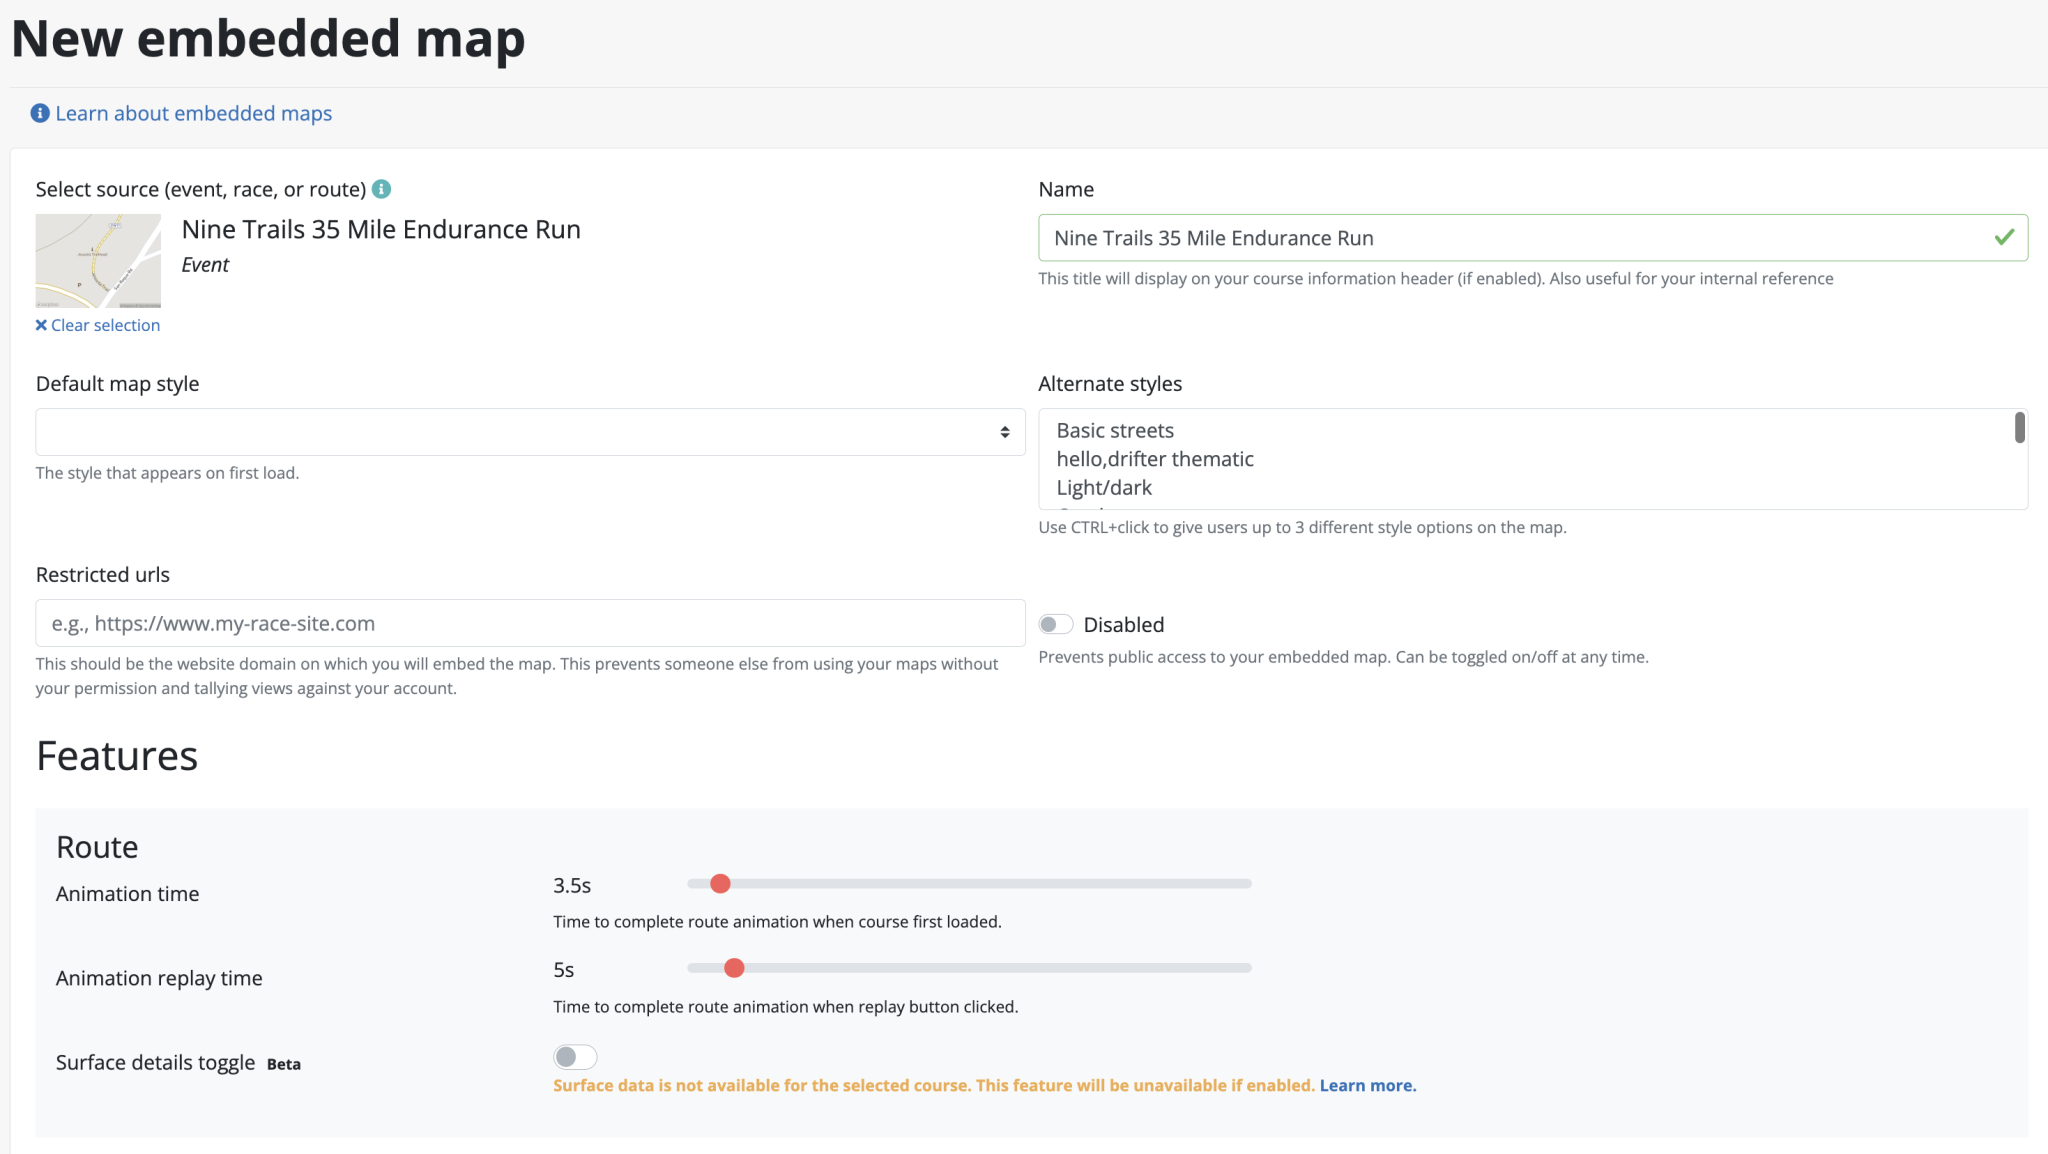This screenshot has height=1154, width=2048.
Task: Select Basic streets in Alternate styles
Action: click(x=1115, y=430)
